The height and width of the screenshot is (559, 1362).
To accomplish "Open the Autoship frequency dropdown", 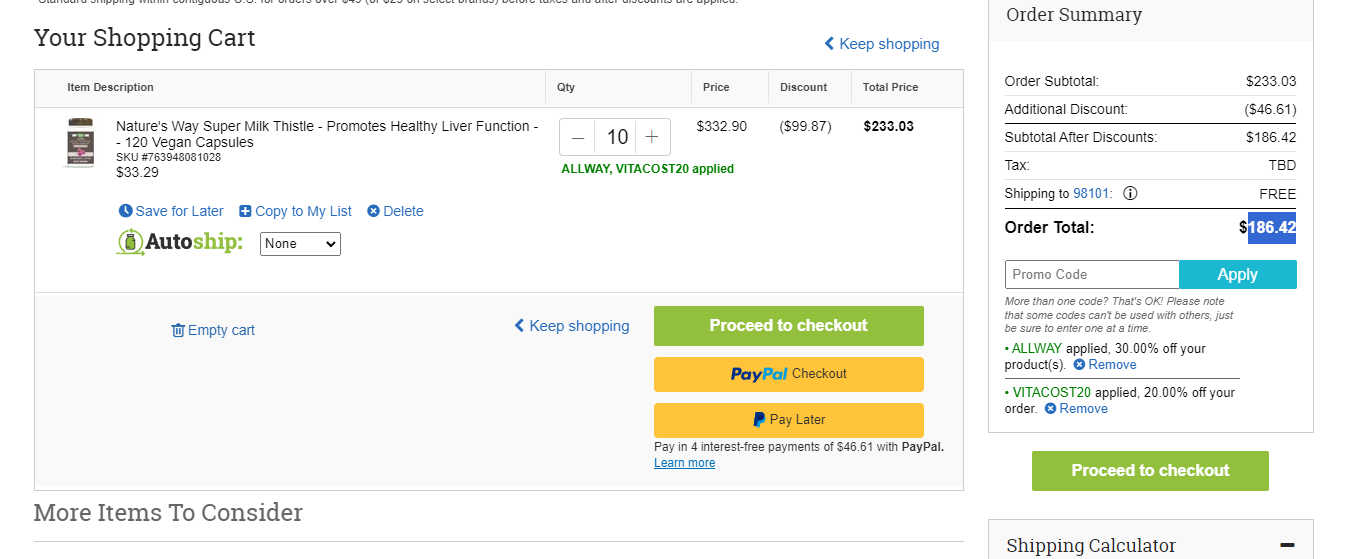I will pos(300,244).
